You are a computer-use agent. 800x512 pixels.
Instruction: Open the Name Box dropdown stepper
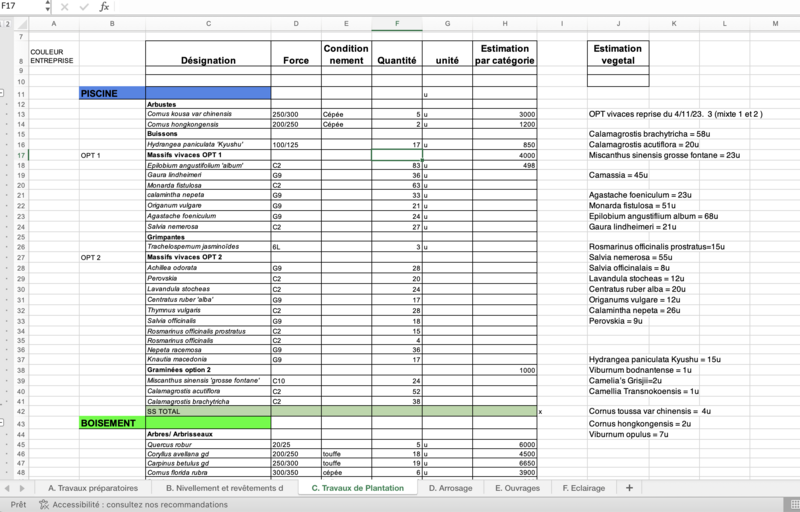tap(47, 6)
